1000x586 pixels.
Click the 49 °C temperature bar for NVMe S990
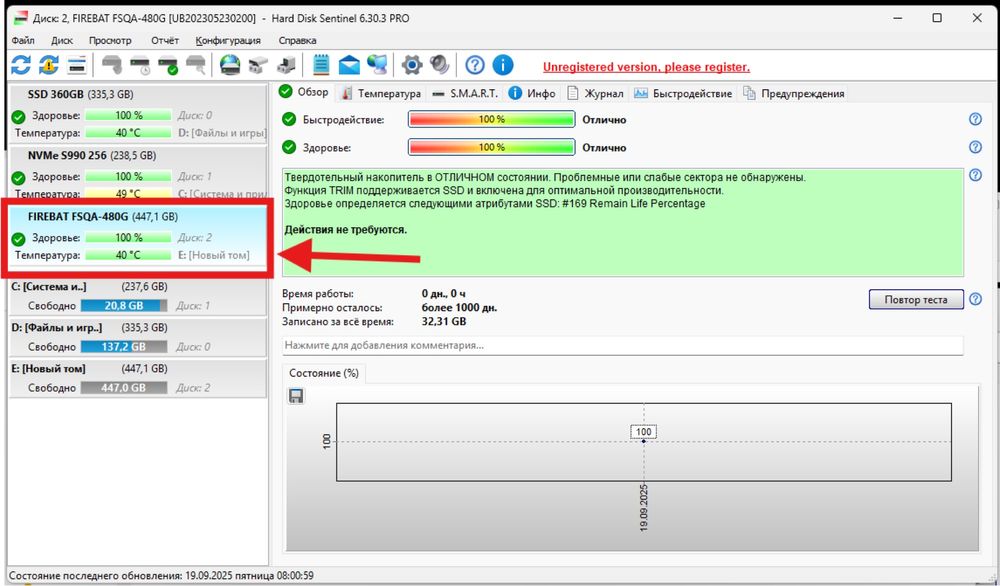[x=128, y=193]
